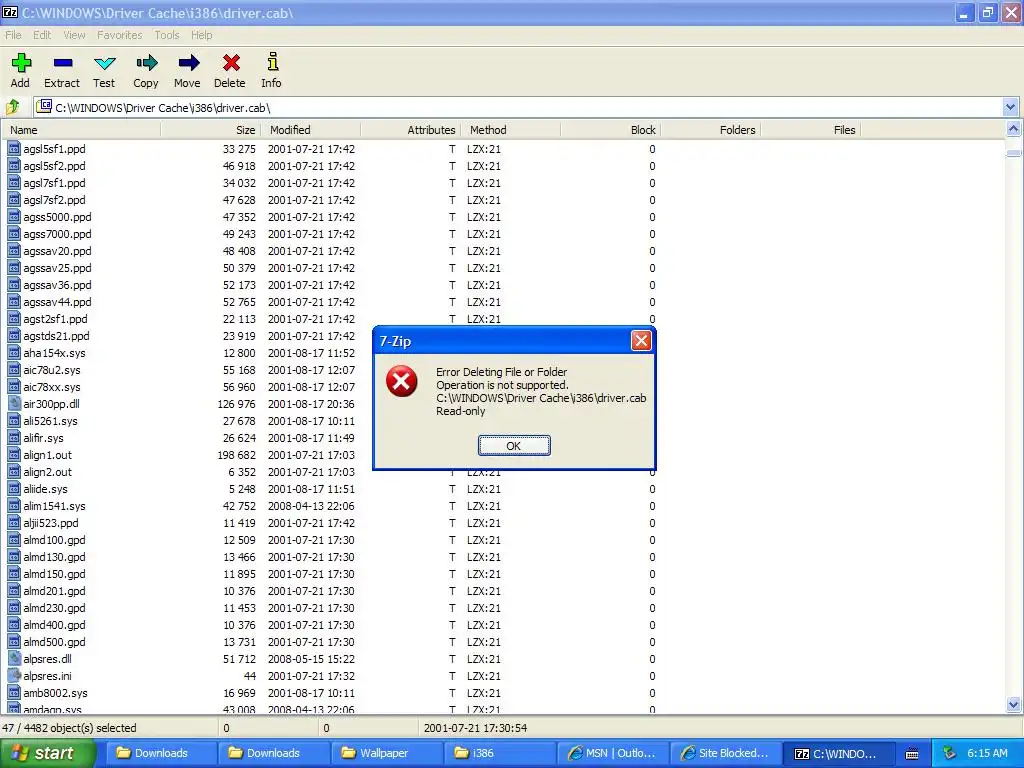Click the Folders column header

pos(711,130)
